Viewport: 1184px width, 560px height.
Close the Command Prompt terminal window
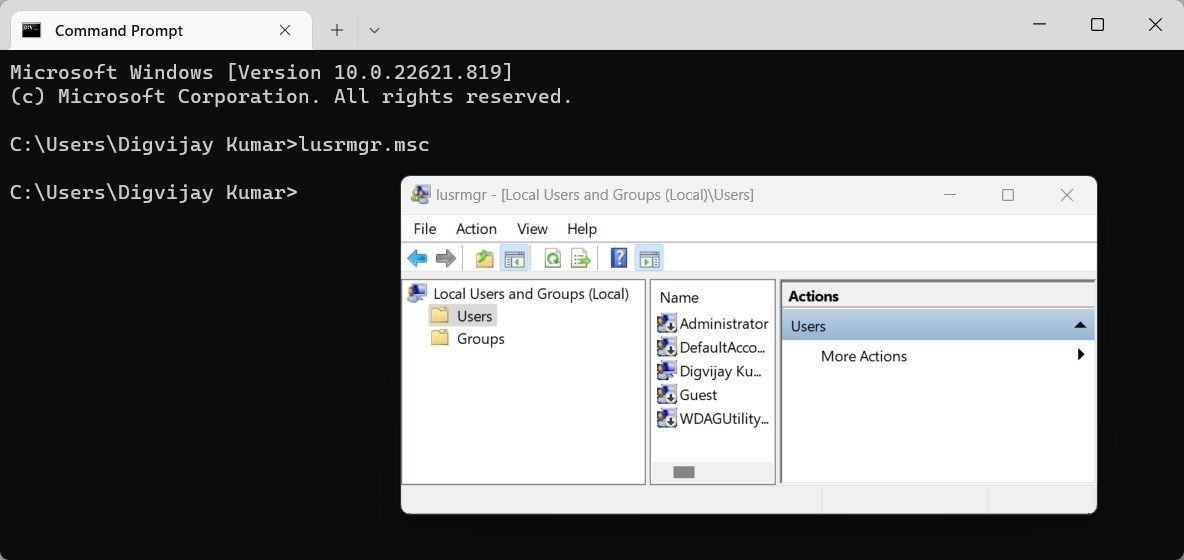[1155, 24]
